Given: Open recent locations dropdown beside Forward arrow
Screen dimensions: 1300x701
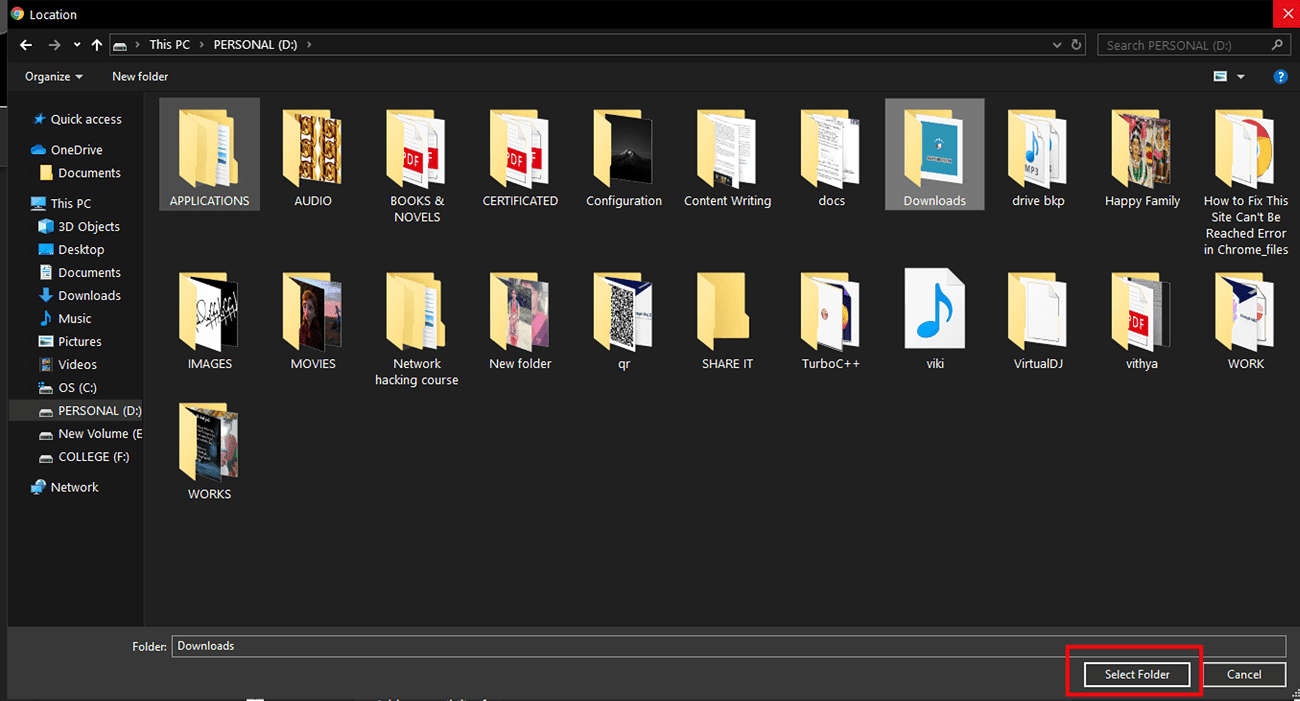Looking at the screenshot, I should click(76, 45).
